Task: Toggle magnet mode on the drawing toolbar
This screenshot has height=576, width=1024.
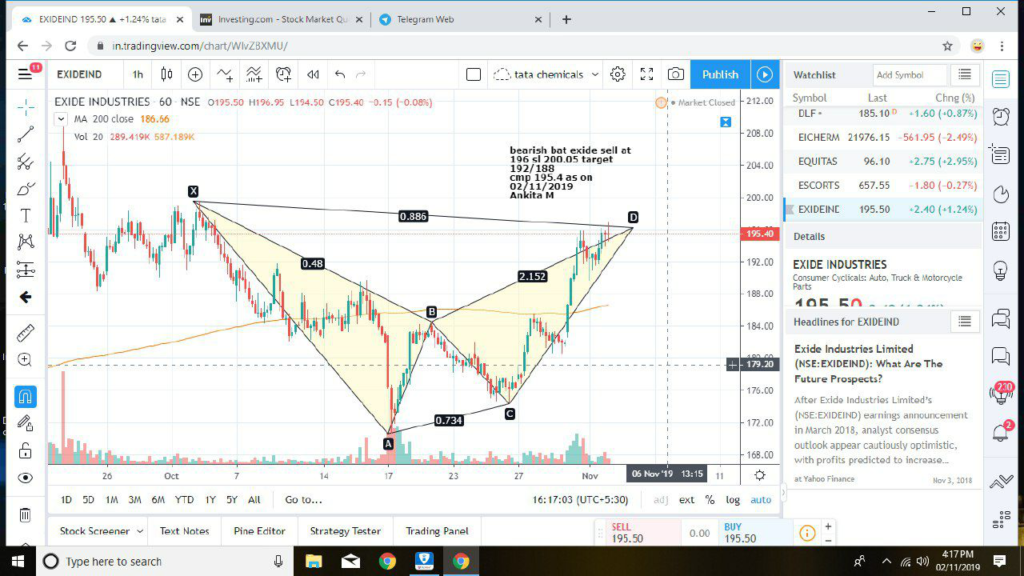Action: tap(25, 396)
